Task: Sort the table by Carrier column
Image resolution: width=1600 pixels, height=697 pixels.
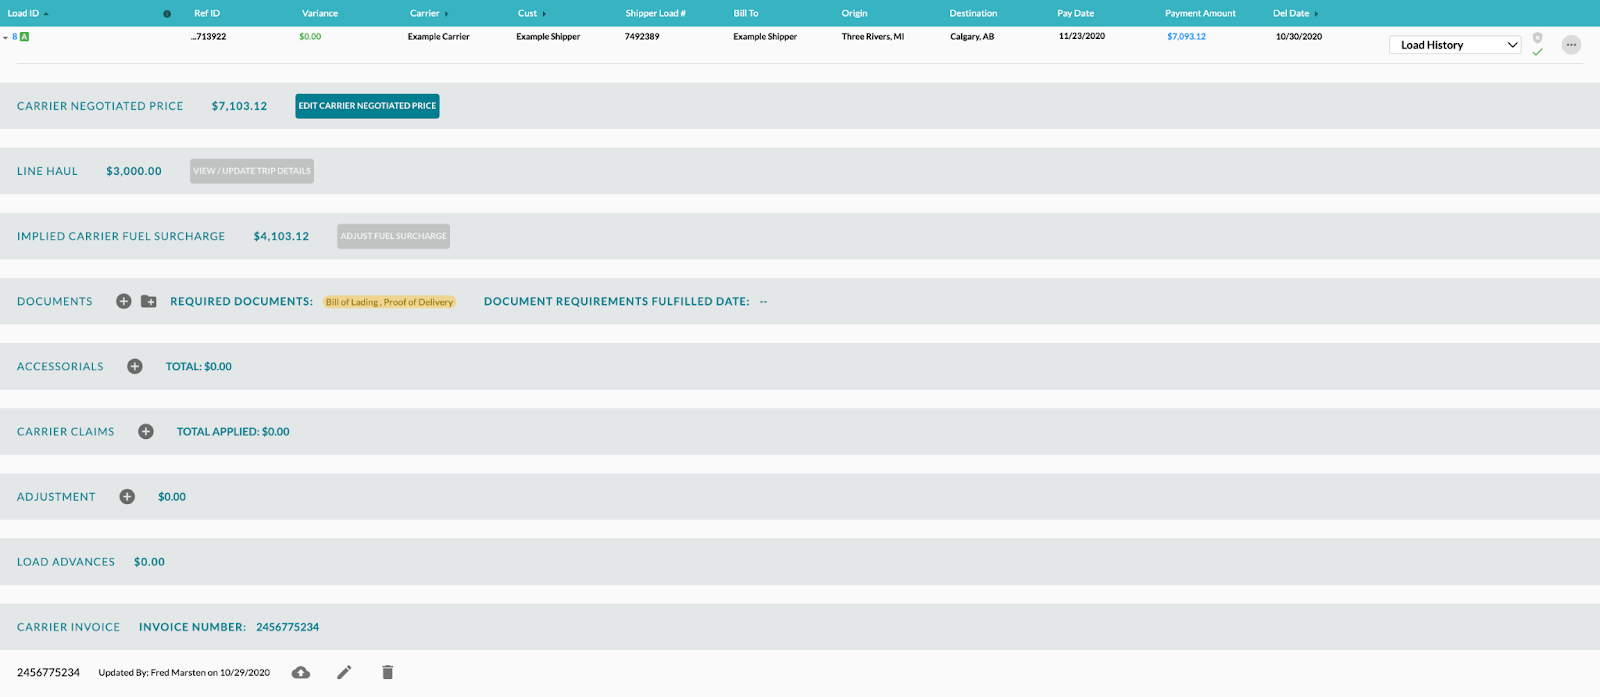Action: [425, 13]
